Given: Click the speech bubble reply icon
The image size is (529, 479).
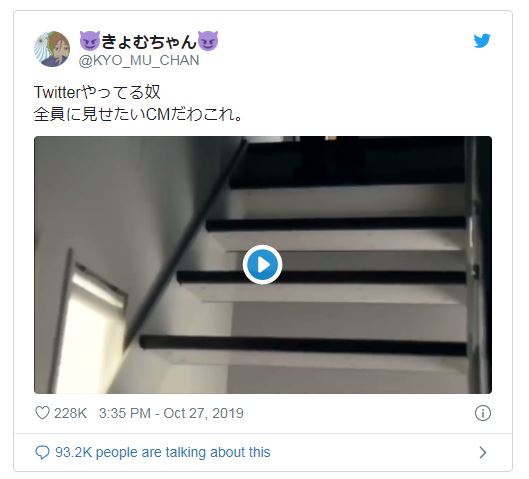Looking at the screenshot, I should (42, 452).
